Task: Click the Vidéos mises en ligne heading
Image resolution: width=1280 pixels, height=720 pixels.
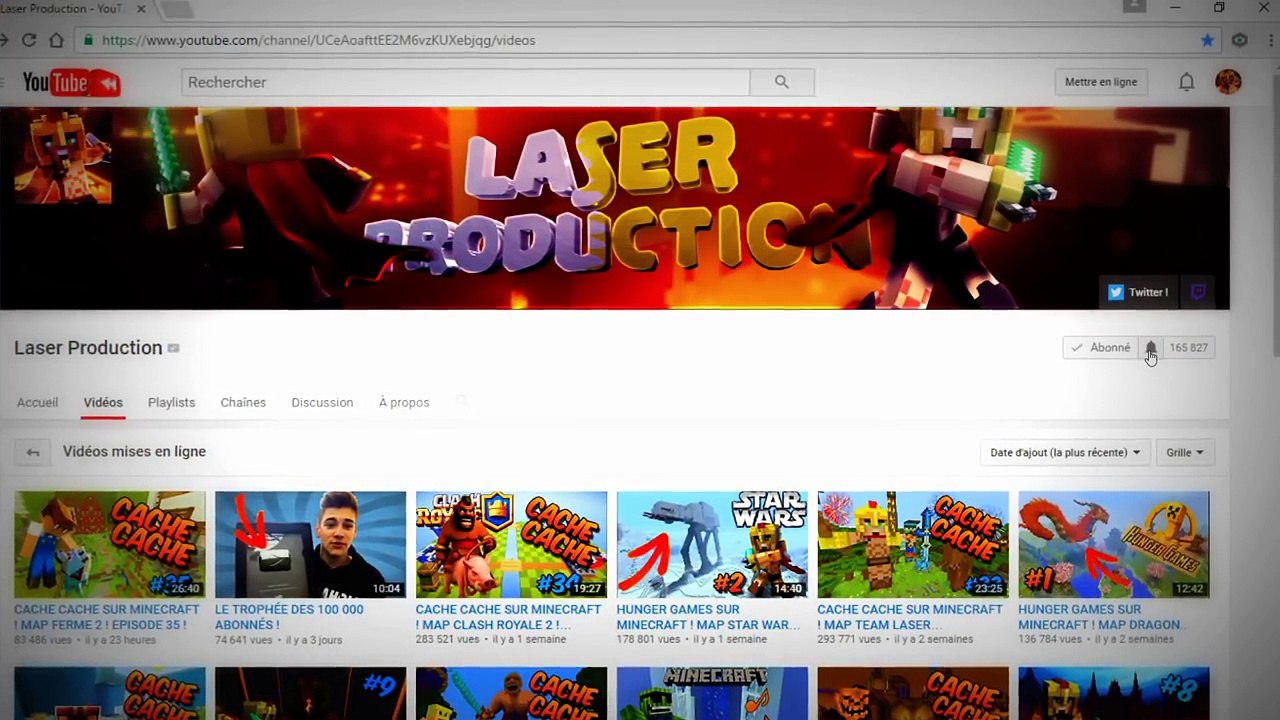Action: pos(134,452)
